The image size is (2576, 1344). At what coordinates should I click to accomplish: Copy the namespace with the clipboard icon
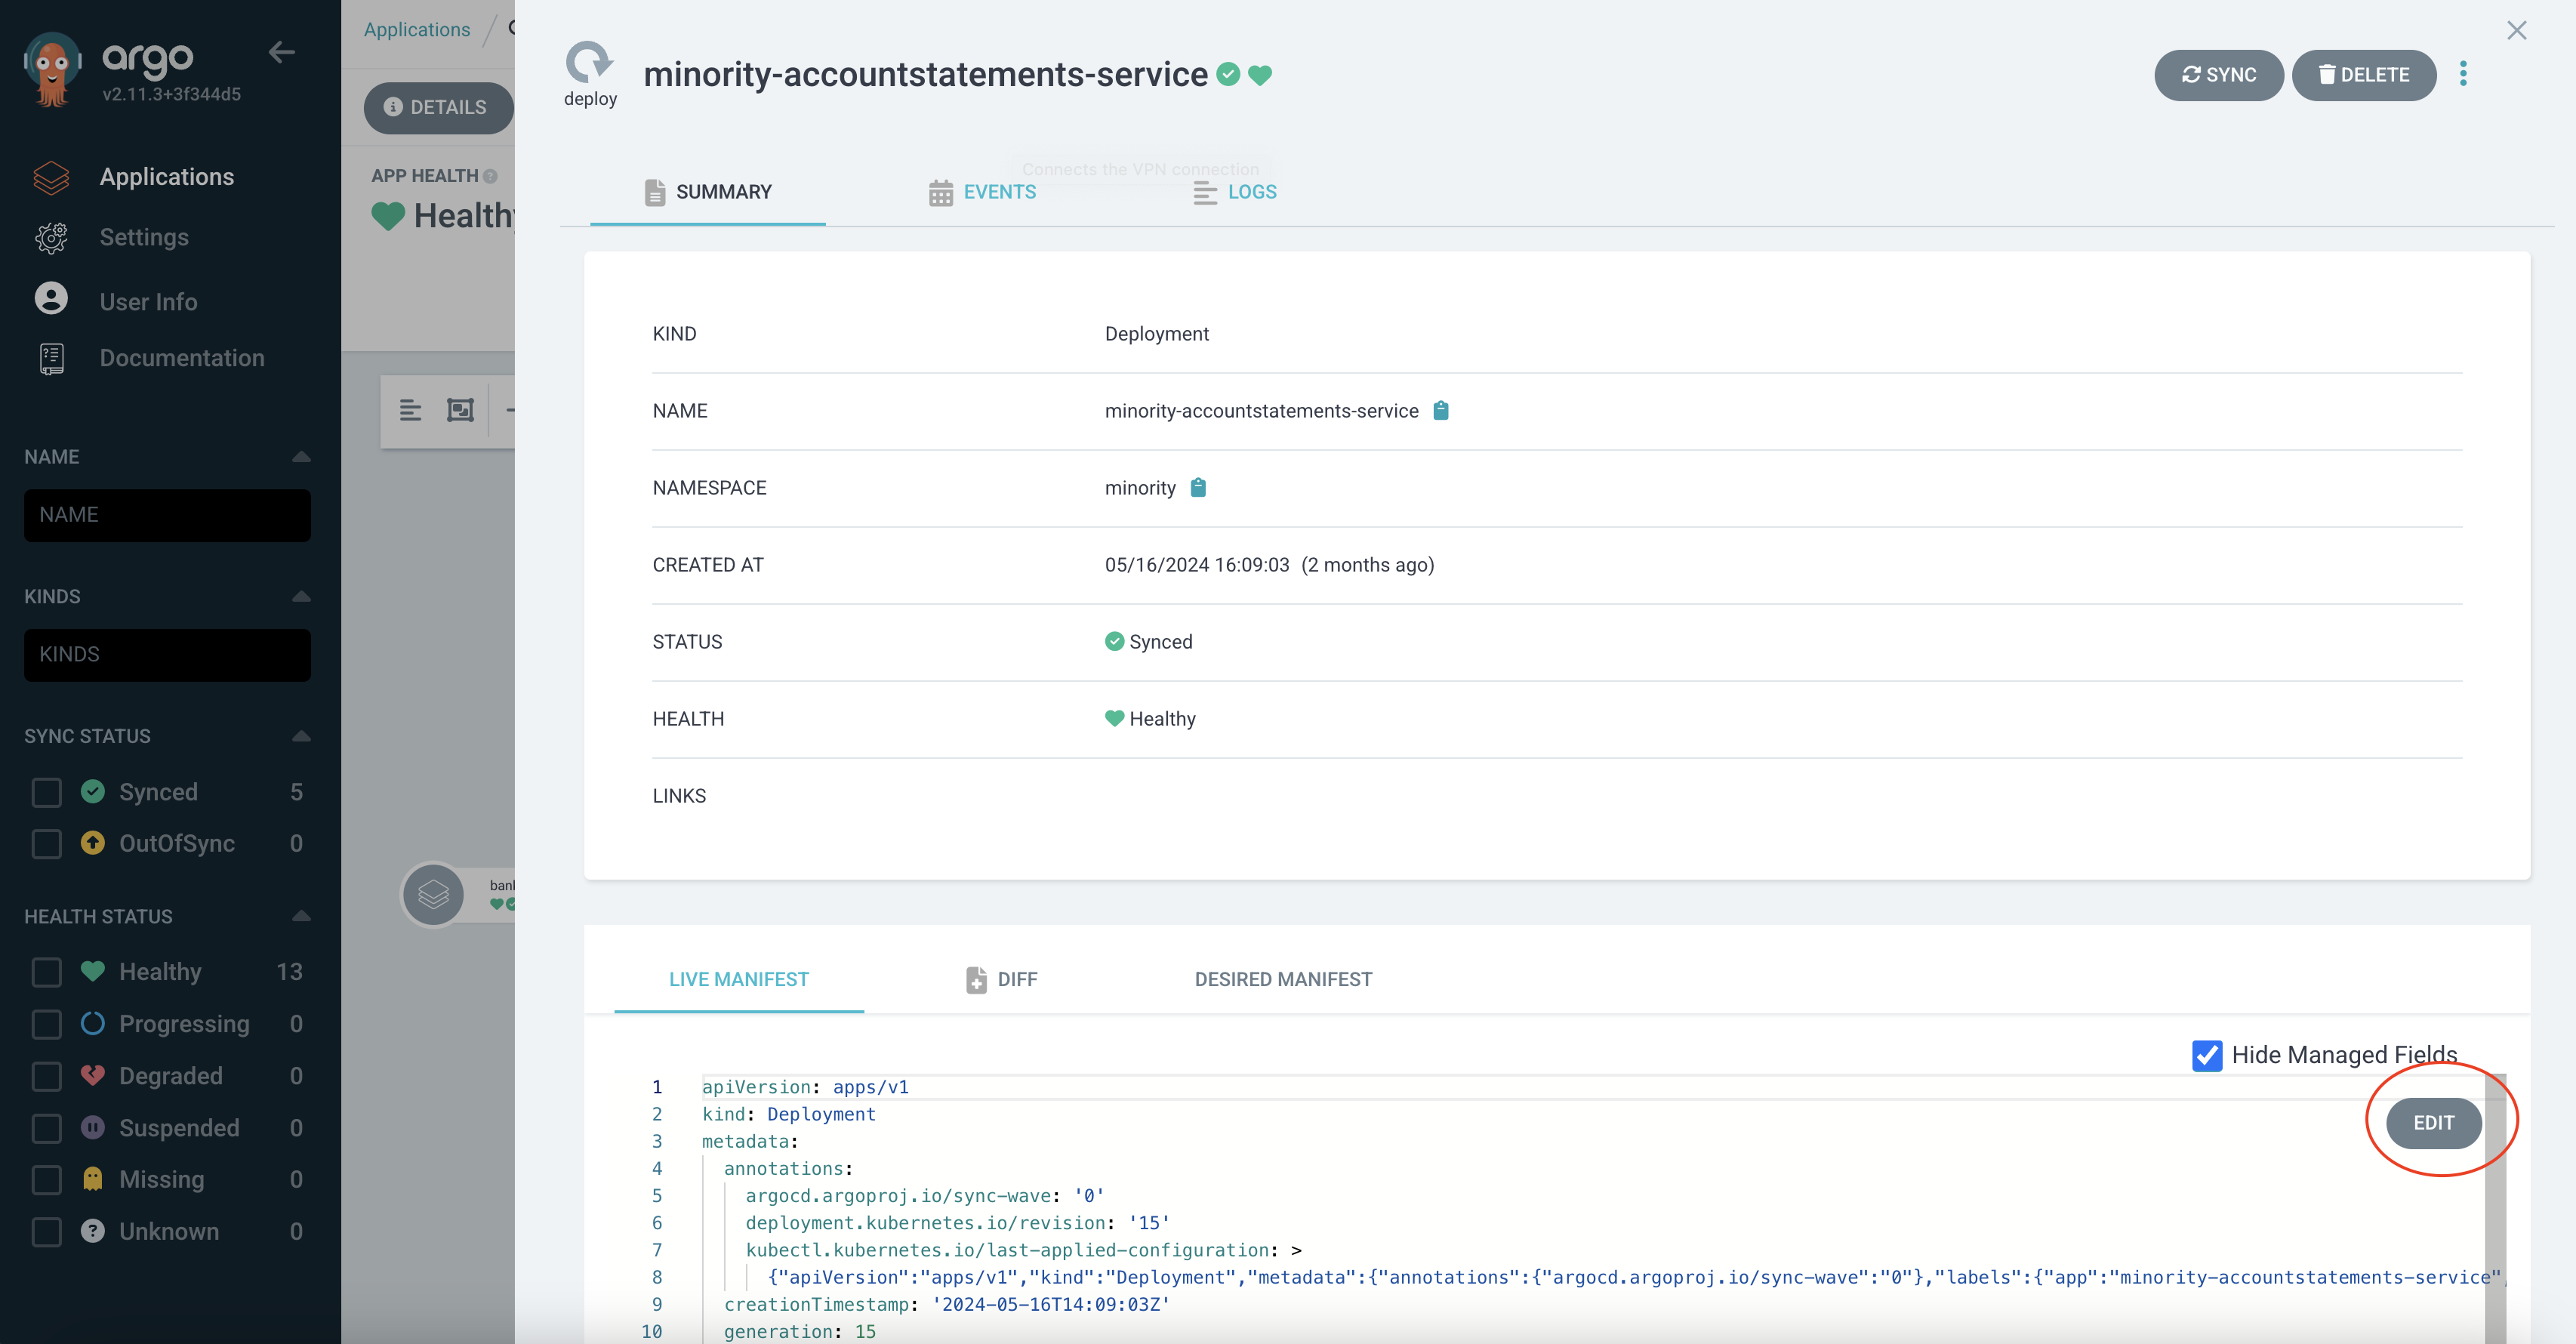(x=1198, y=488)
